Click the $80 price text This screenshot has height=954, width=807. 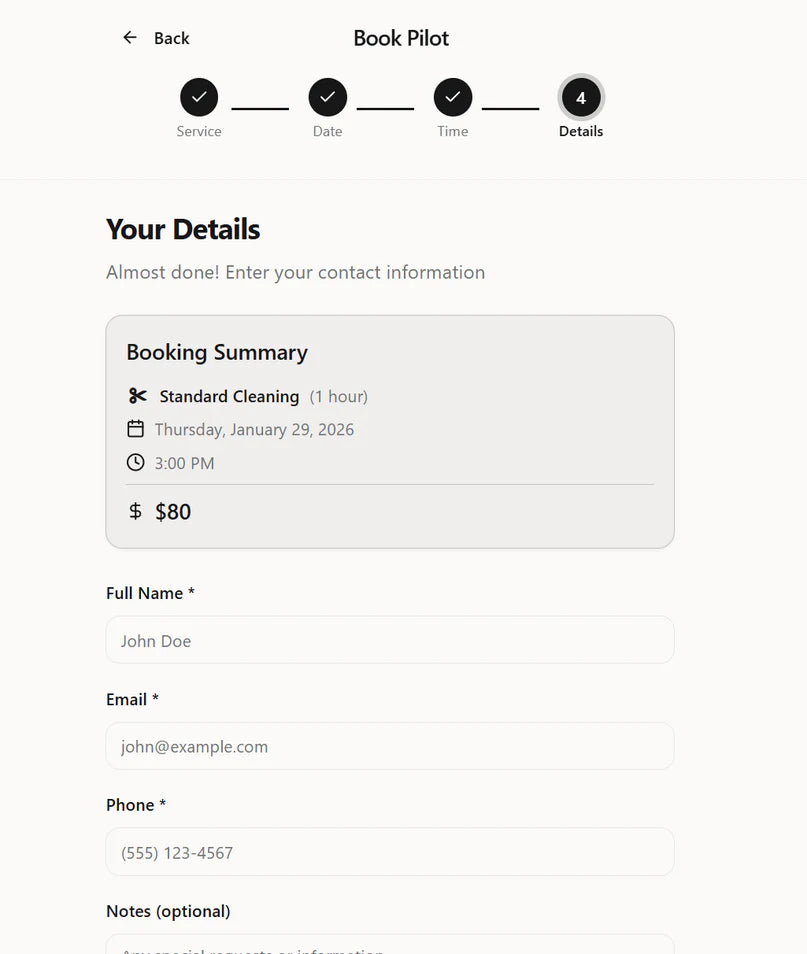tap(173, 511)
